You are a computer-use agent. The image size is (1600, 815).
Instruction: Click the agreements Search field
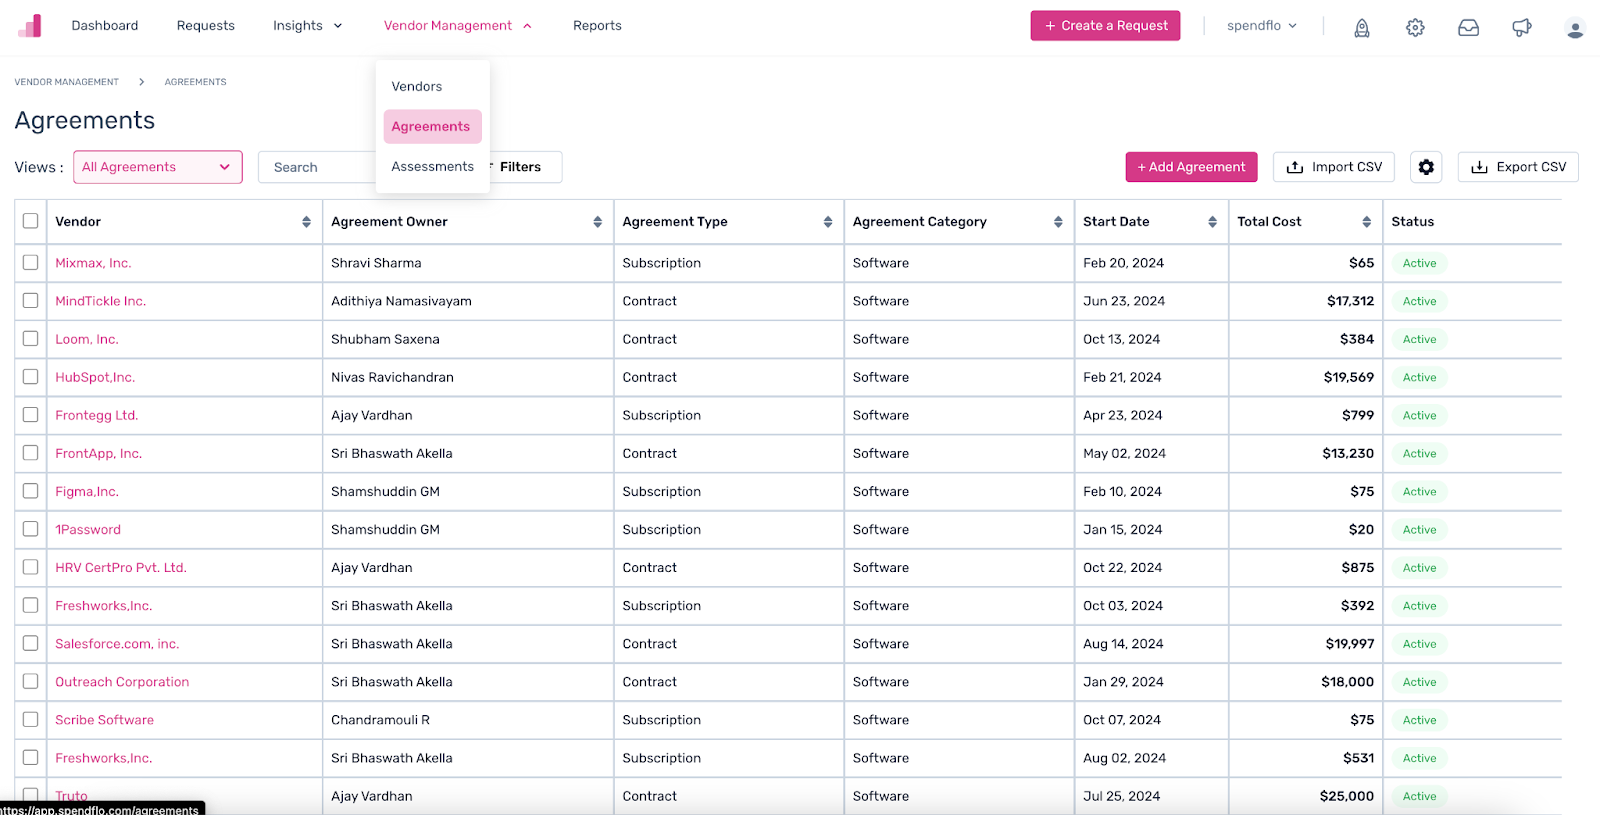(x=317, y=167)
